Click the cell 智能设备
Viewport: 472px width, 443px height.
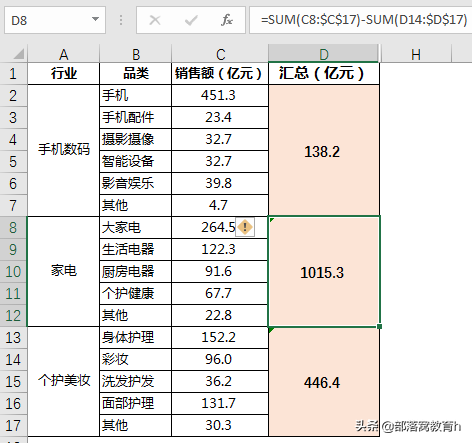136,162
